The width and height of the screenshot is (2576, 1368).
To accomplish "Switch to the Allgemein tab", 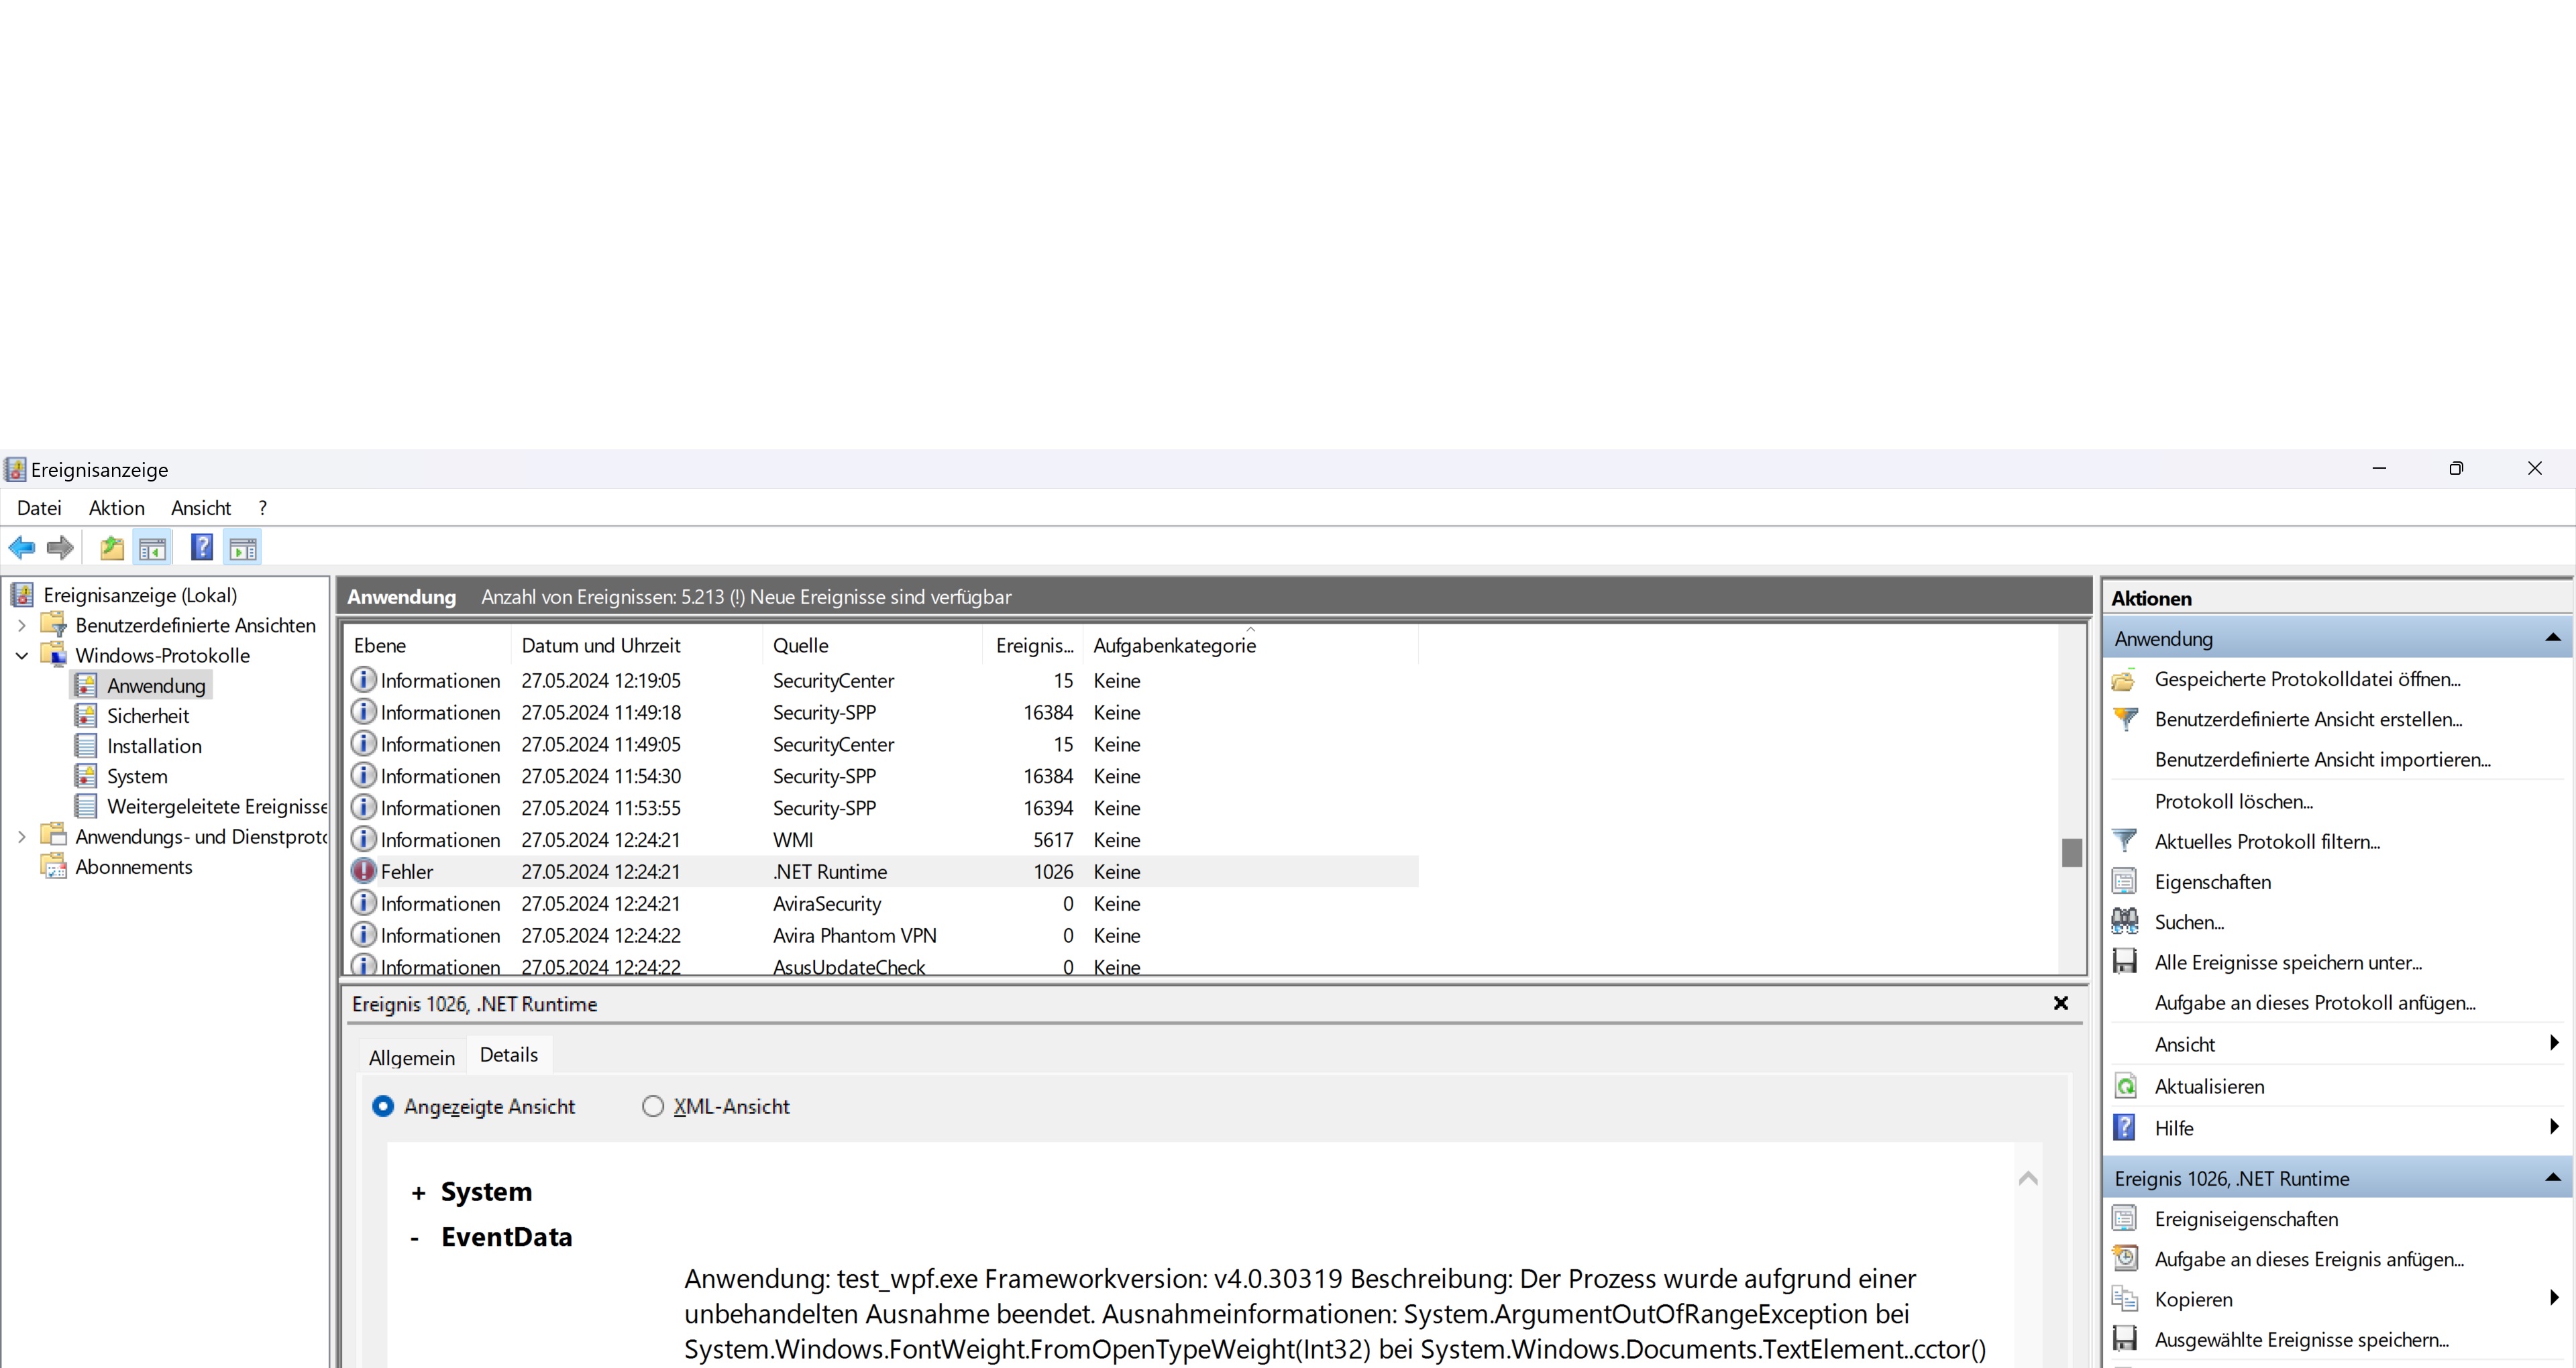I will (411, 1057).
